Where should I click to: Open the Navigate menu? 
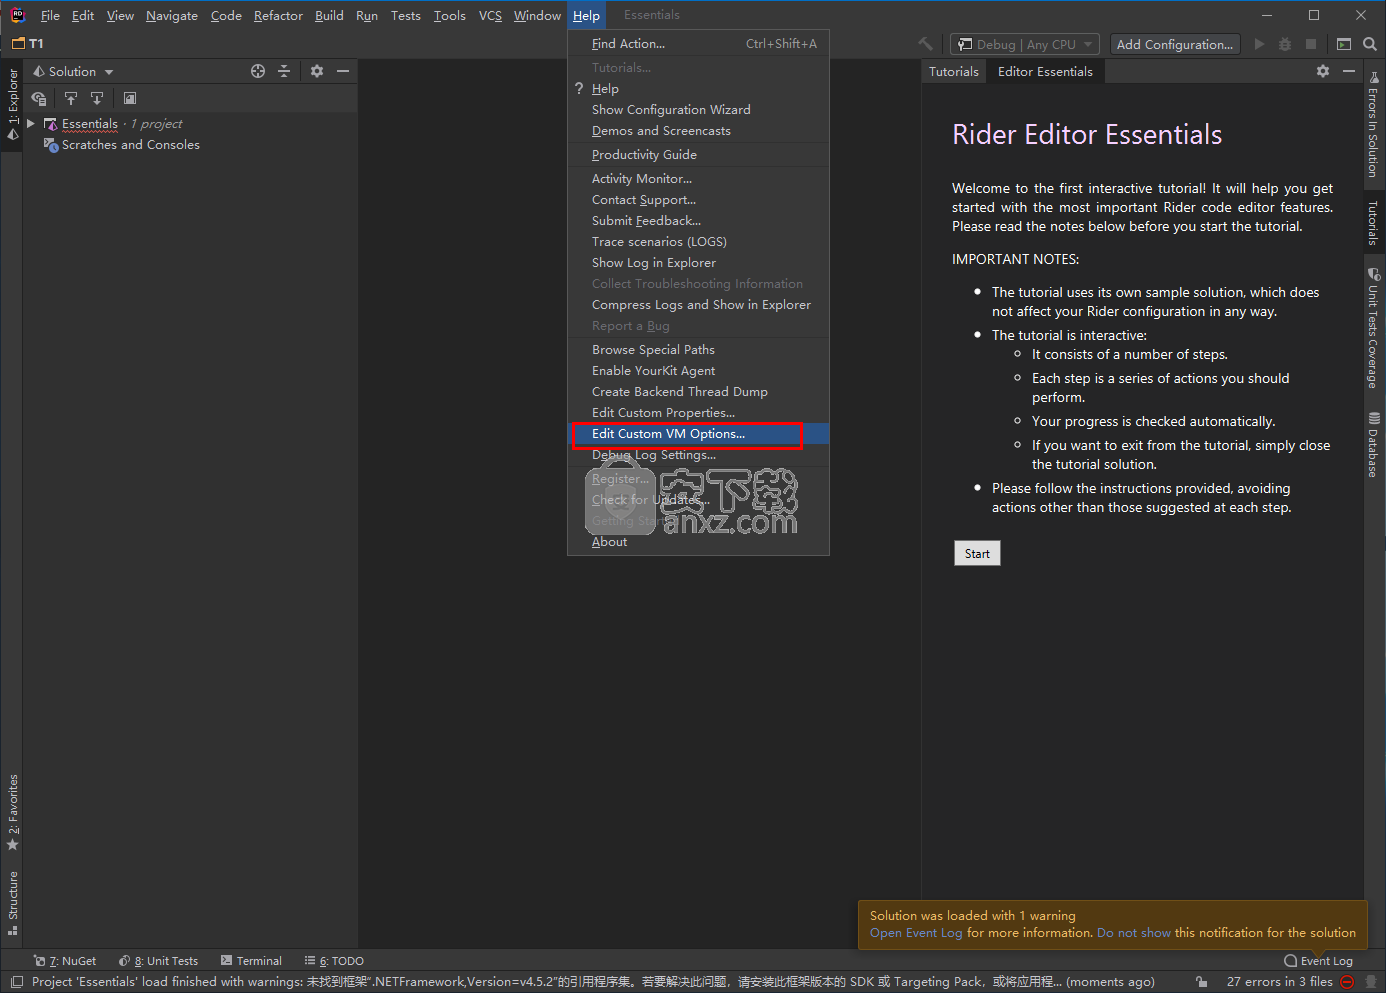tap(172, 15)
